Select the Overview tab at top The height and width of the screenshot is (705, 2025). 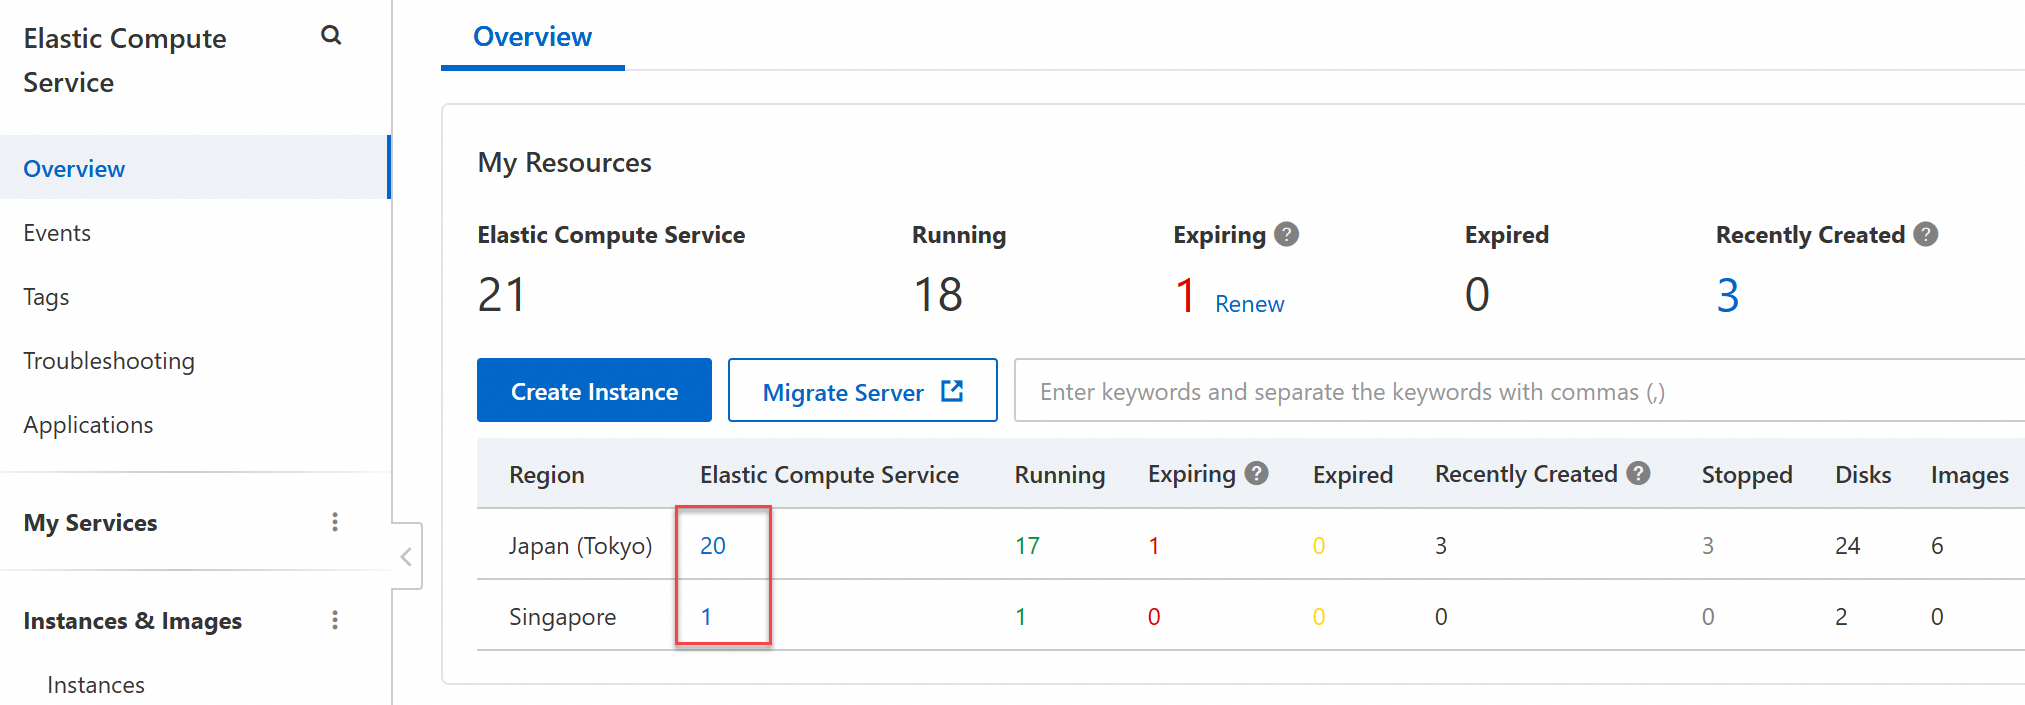(532, 37)
